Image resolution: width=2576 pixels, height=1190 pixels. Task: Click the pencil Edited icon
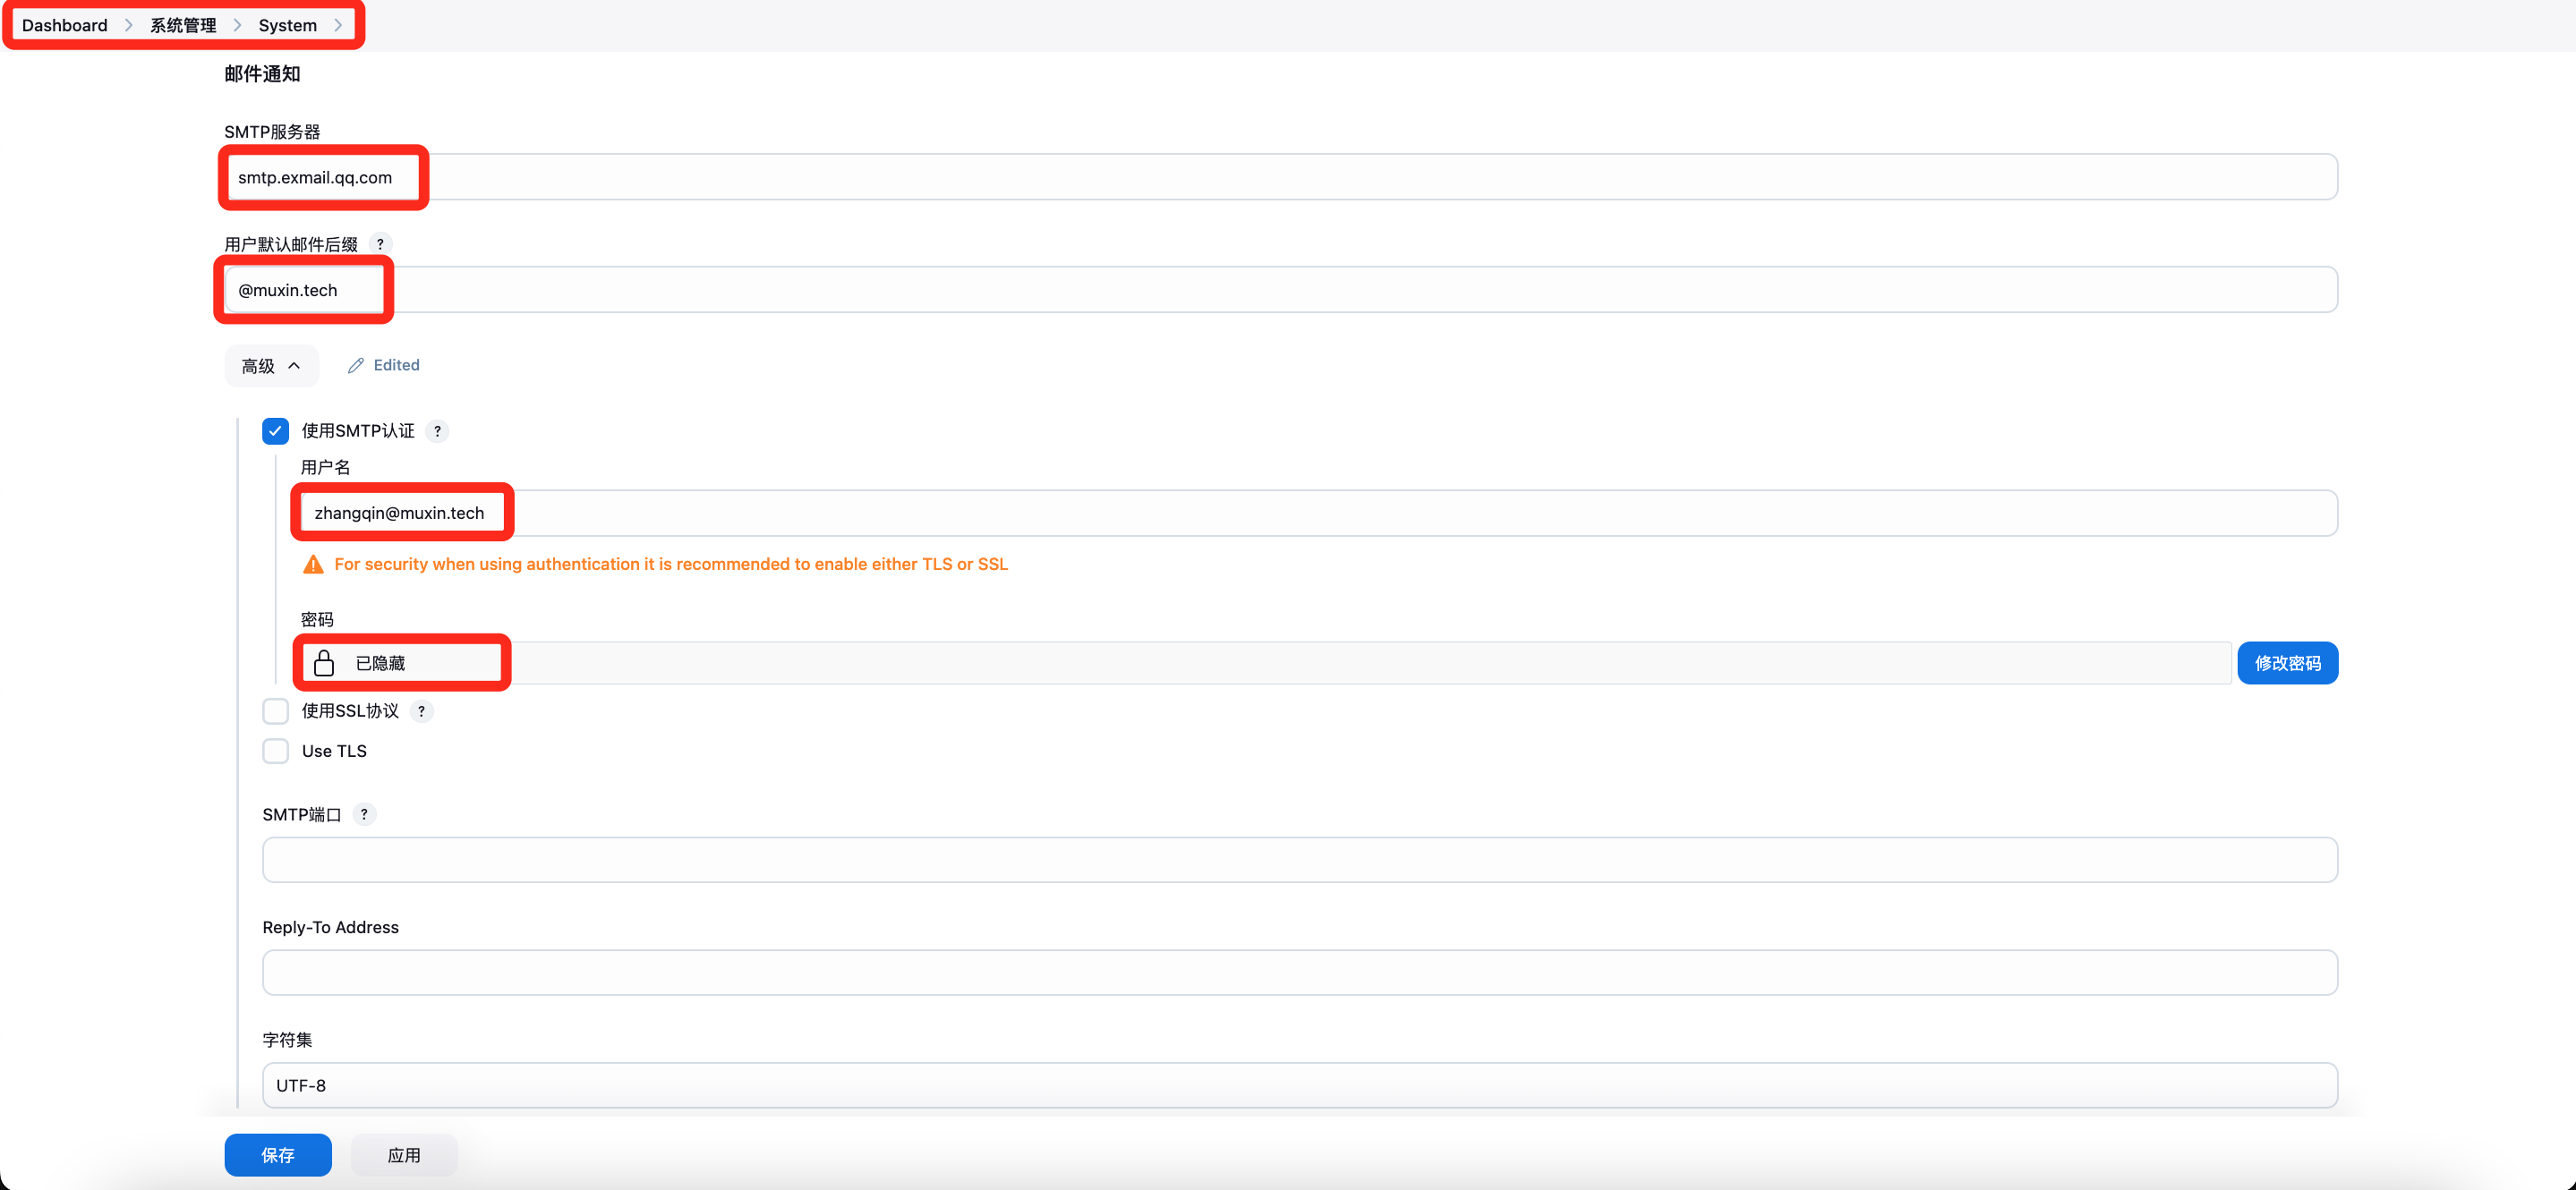[x=355, y=366]
